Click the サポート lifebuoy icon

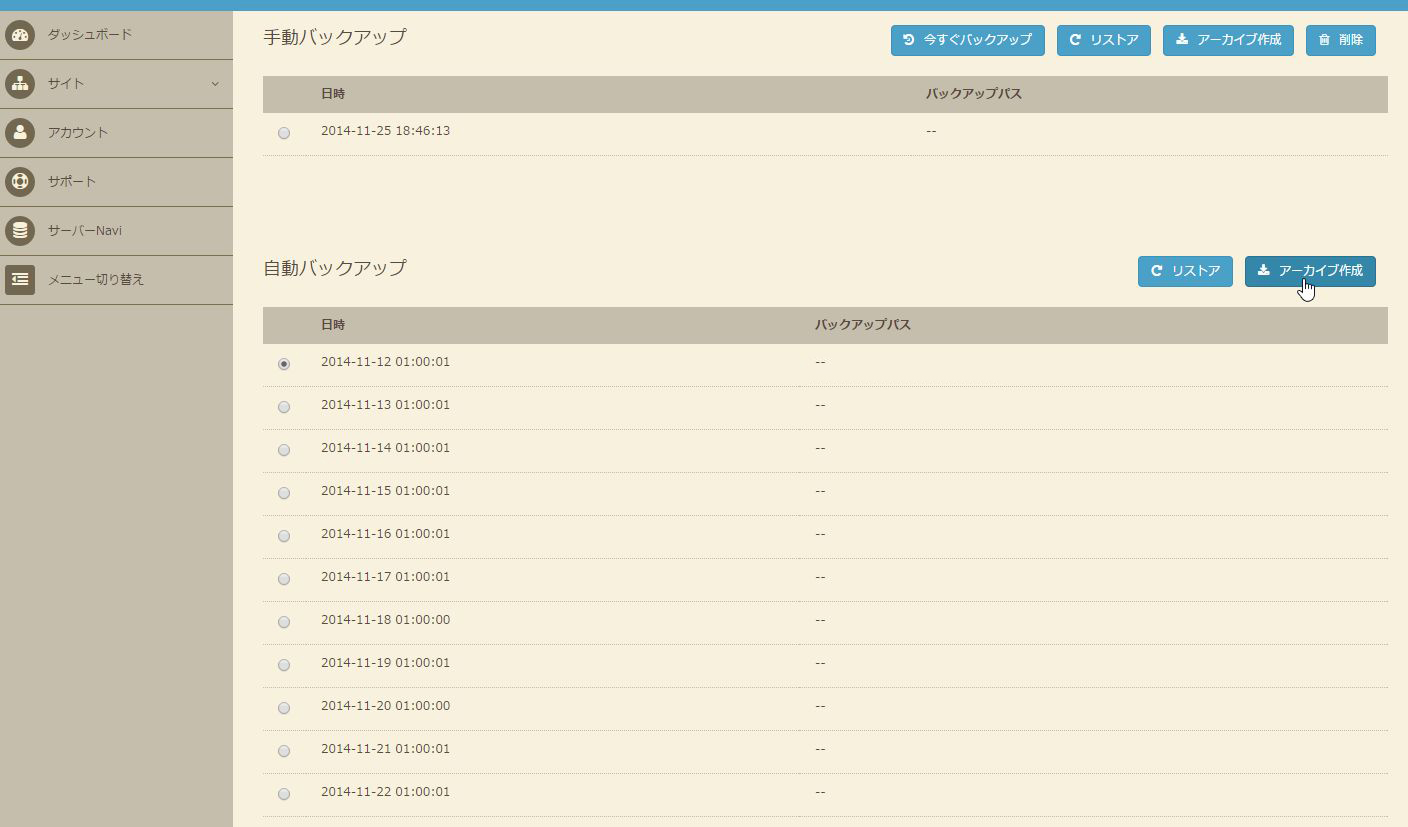[20, 182]
